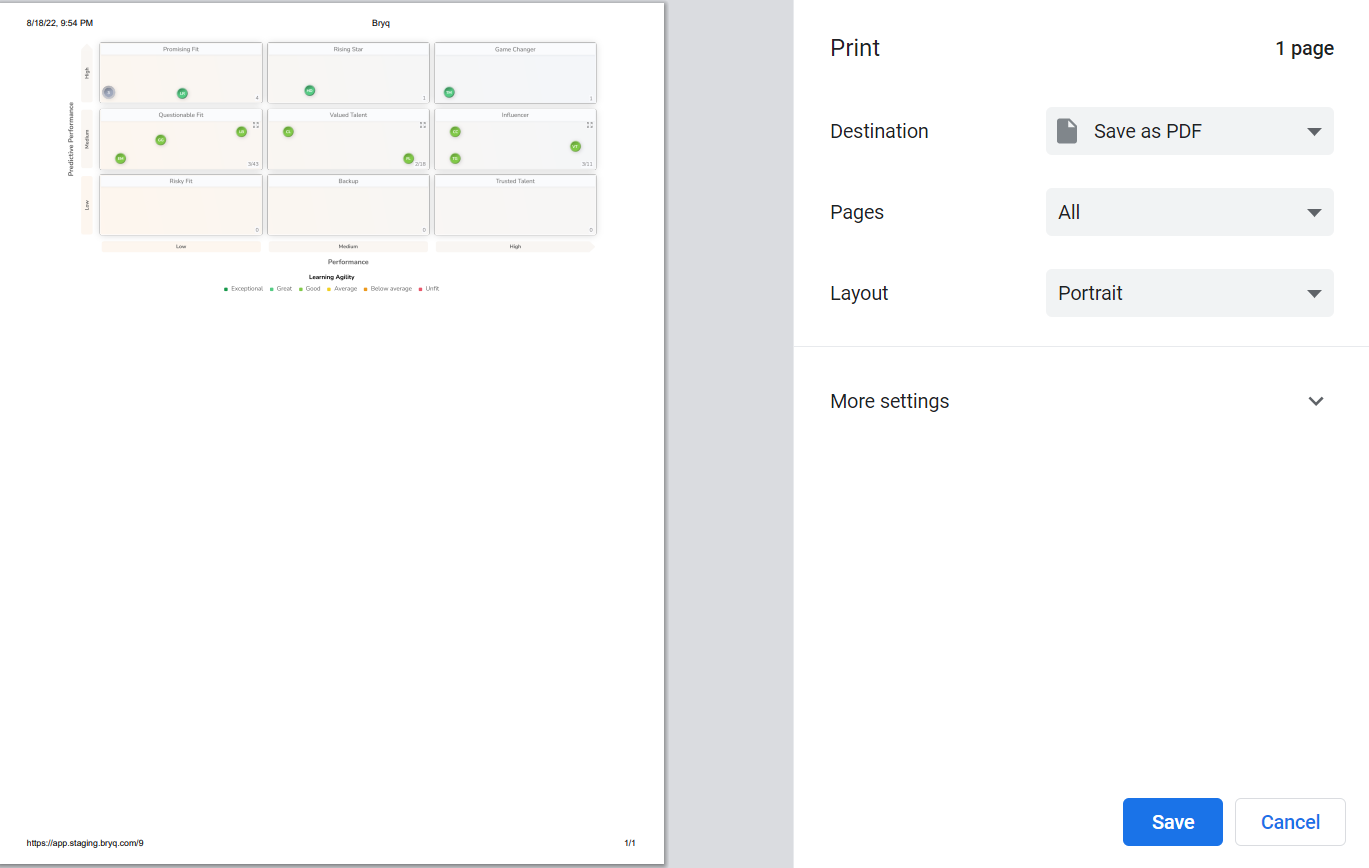The height and width of the screenshot is (868, 1369).
Task: Click the green avatar in Rising Star box
Action: click(x=310, y=91)
